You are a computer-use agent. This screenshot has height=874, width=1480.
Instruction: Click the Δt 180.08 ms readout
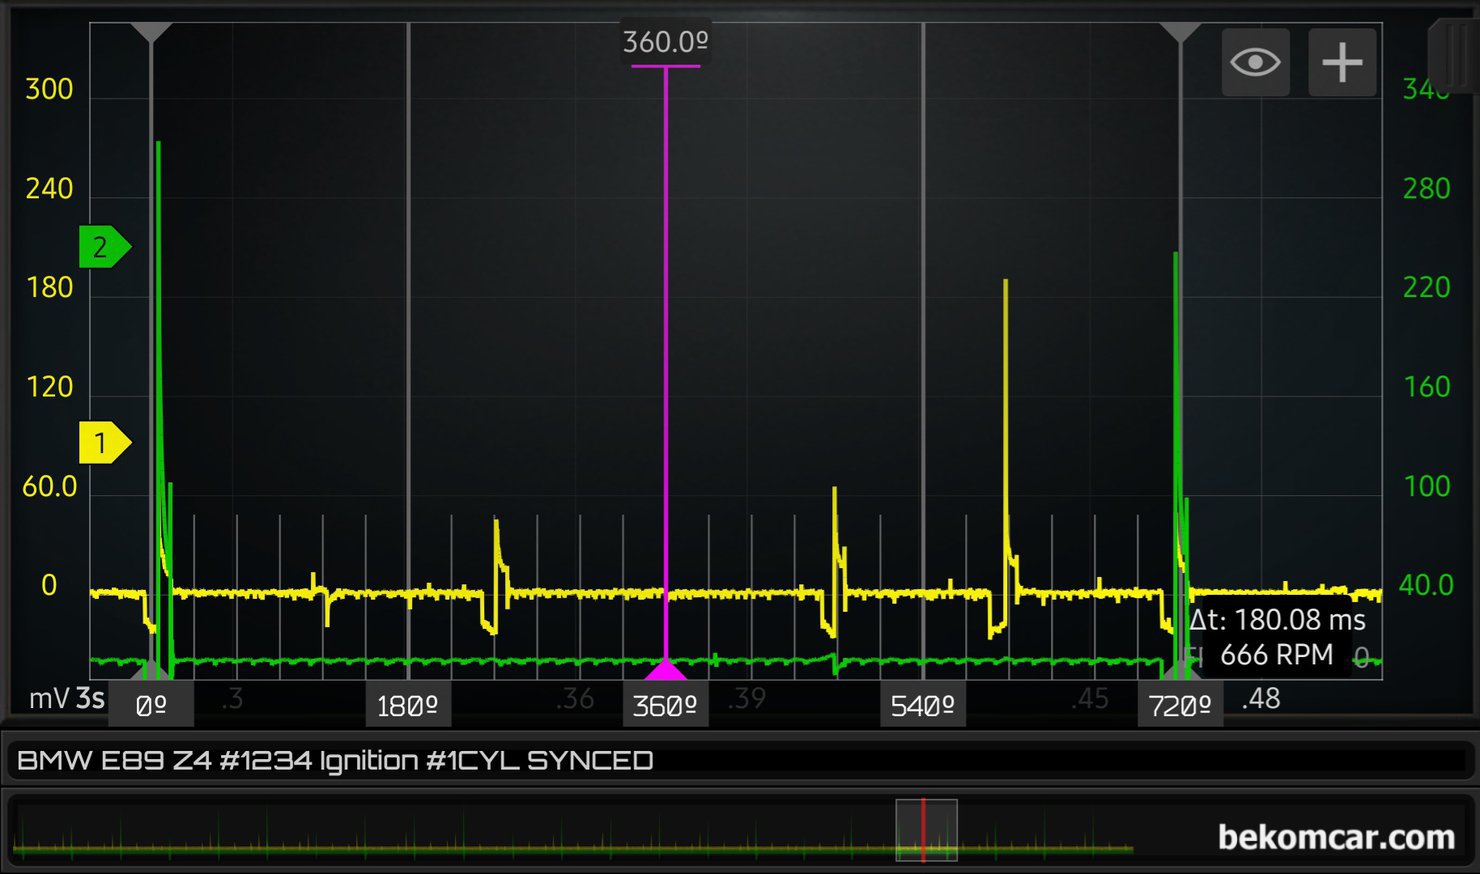click(1277, 620)
